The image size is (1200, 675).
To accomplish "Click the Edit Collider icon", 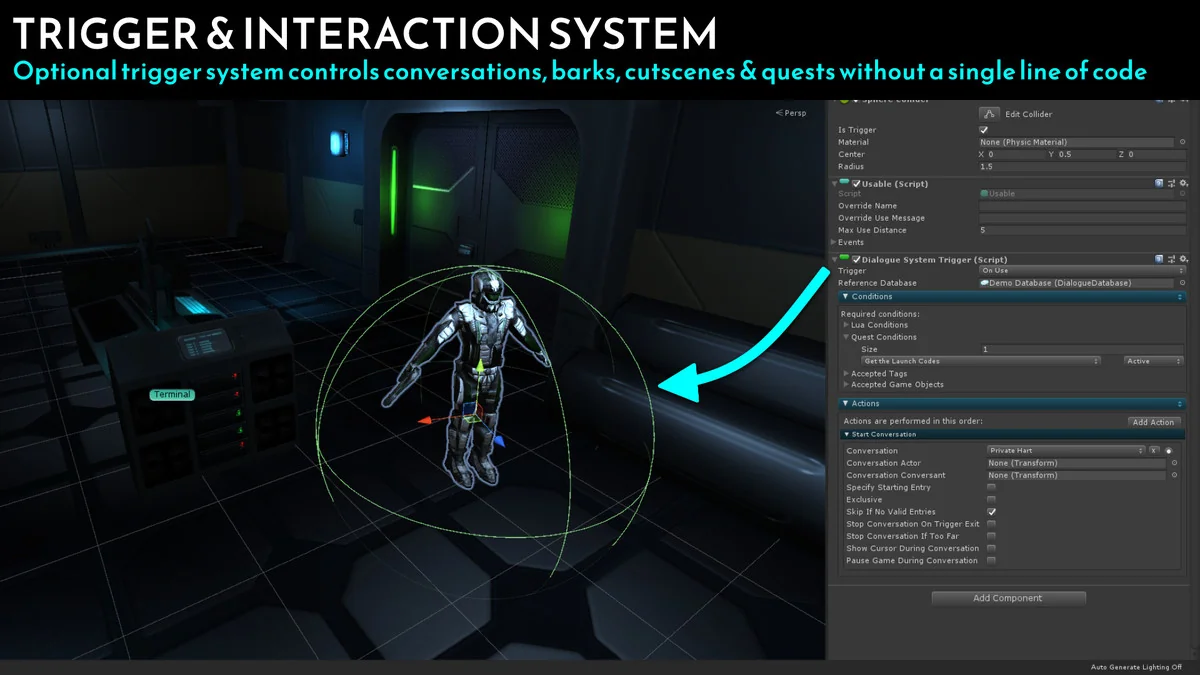I will [x=989, y=113].
